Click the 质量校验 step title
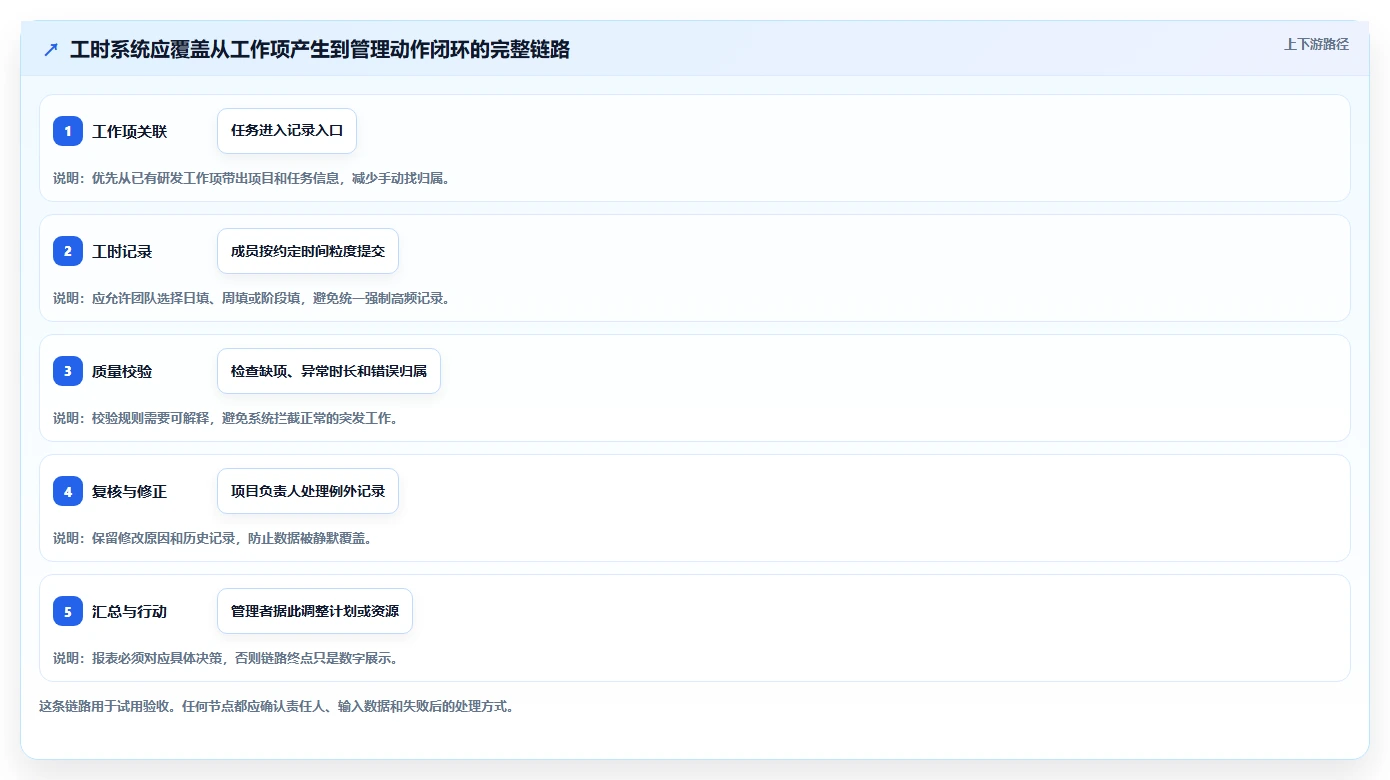 click(x=122, y=371)
